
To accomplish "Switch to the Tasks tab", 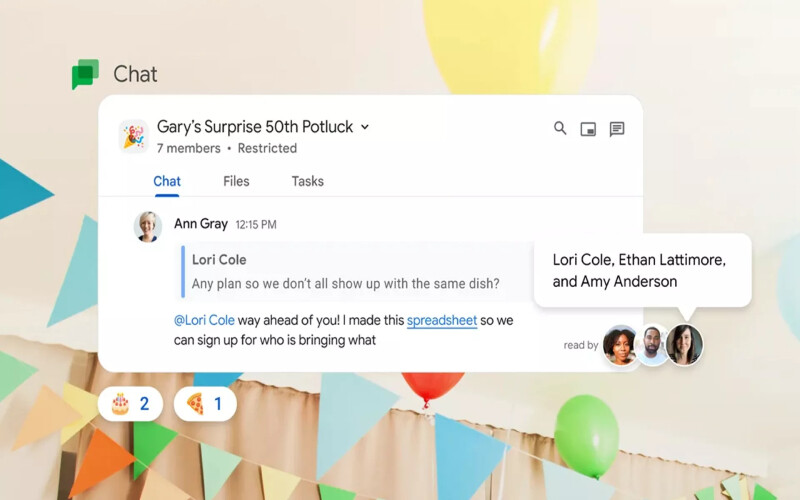I will (x=307, y=181).
